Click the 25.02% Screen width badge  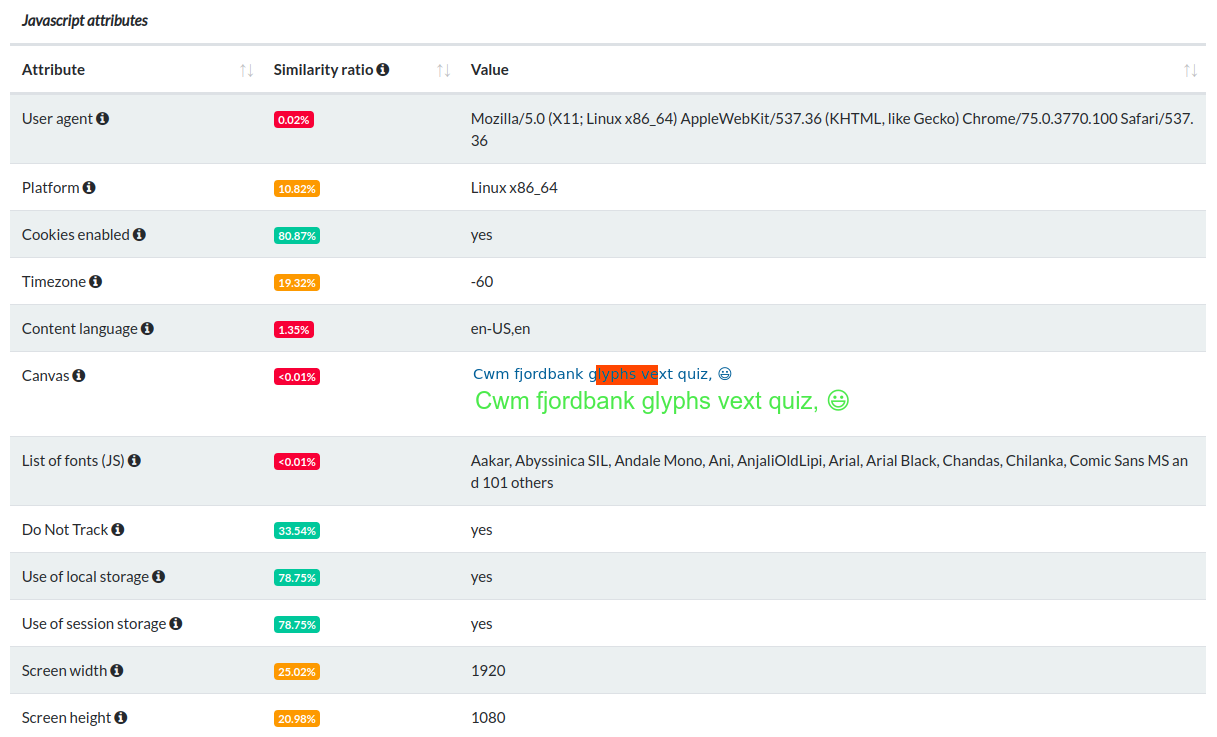(x=297, y=671)
